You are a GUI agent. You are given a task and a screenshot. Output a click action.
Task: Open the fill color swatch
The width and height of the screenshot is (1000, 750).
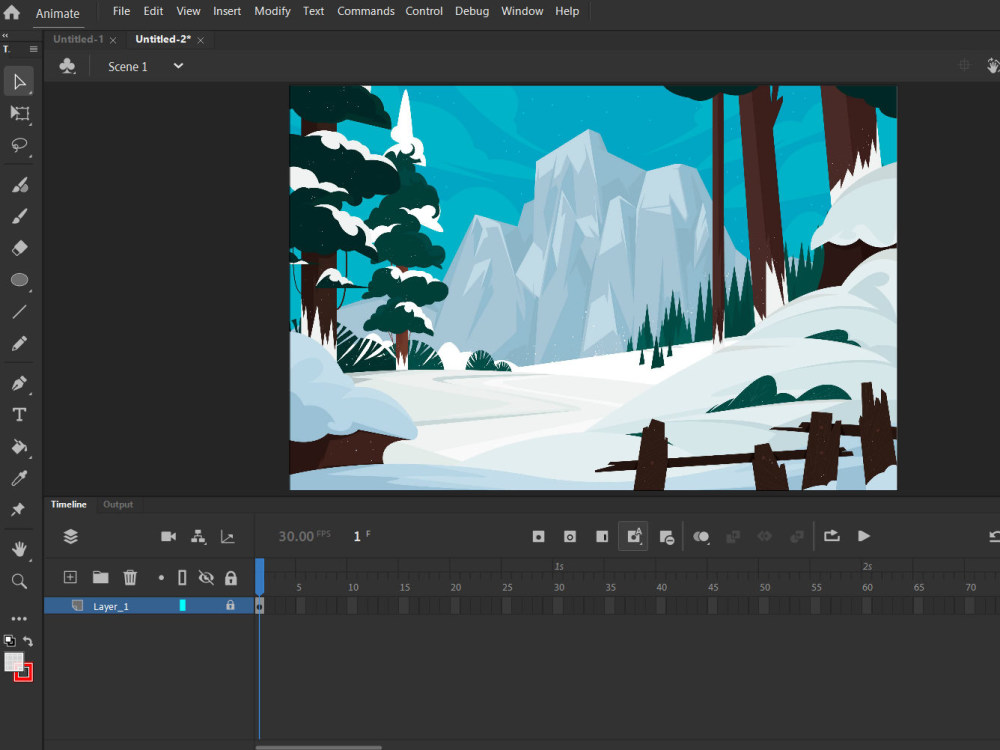pyautogui.click(x=13, y=661)
